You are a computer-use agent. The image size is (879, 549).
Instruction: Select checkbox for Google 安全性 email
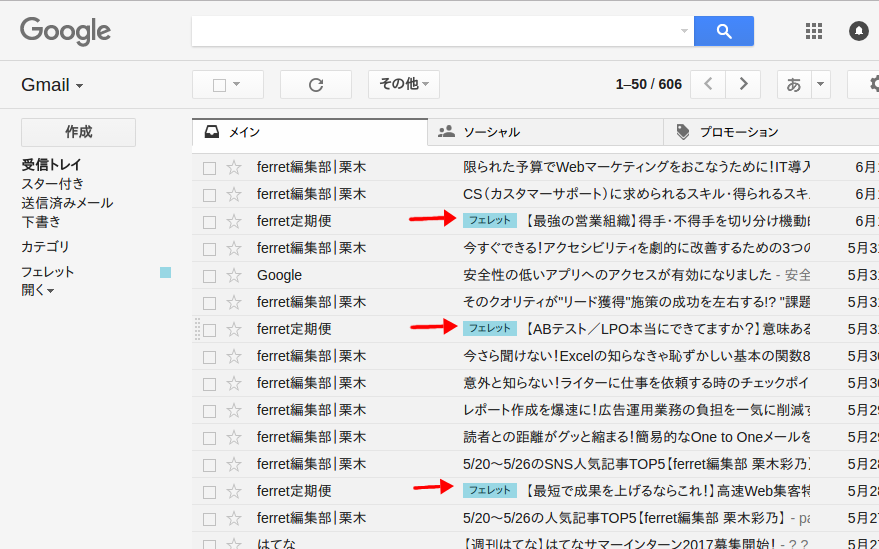pos(209,276)
